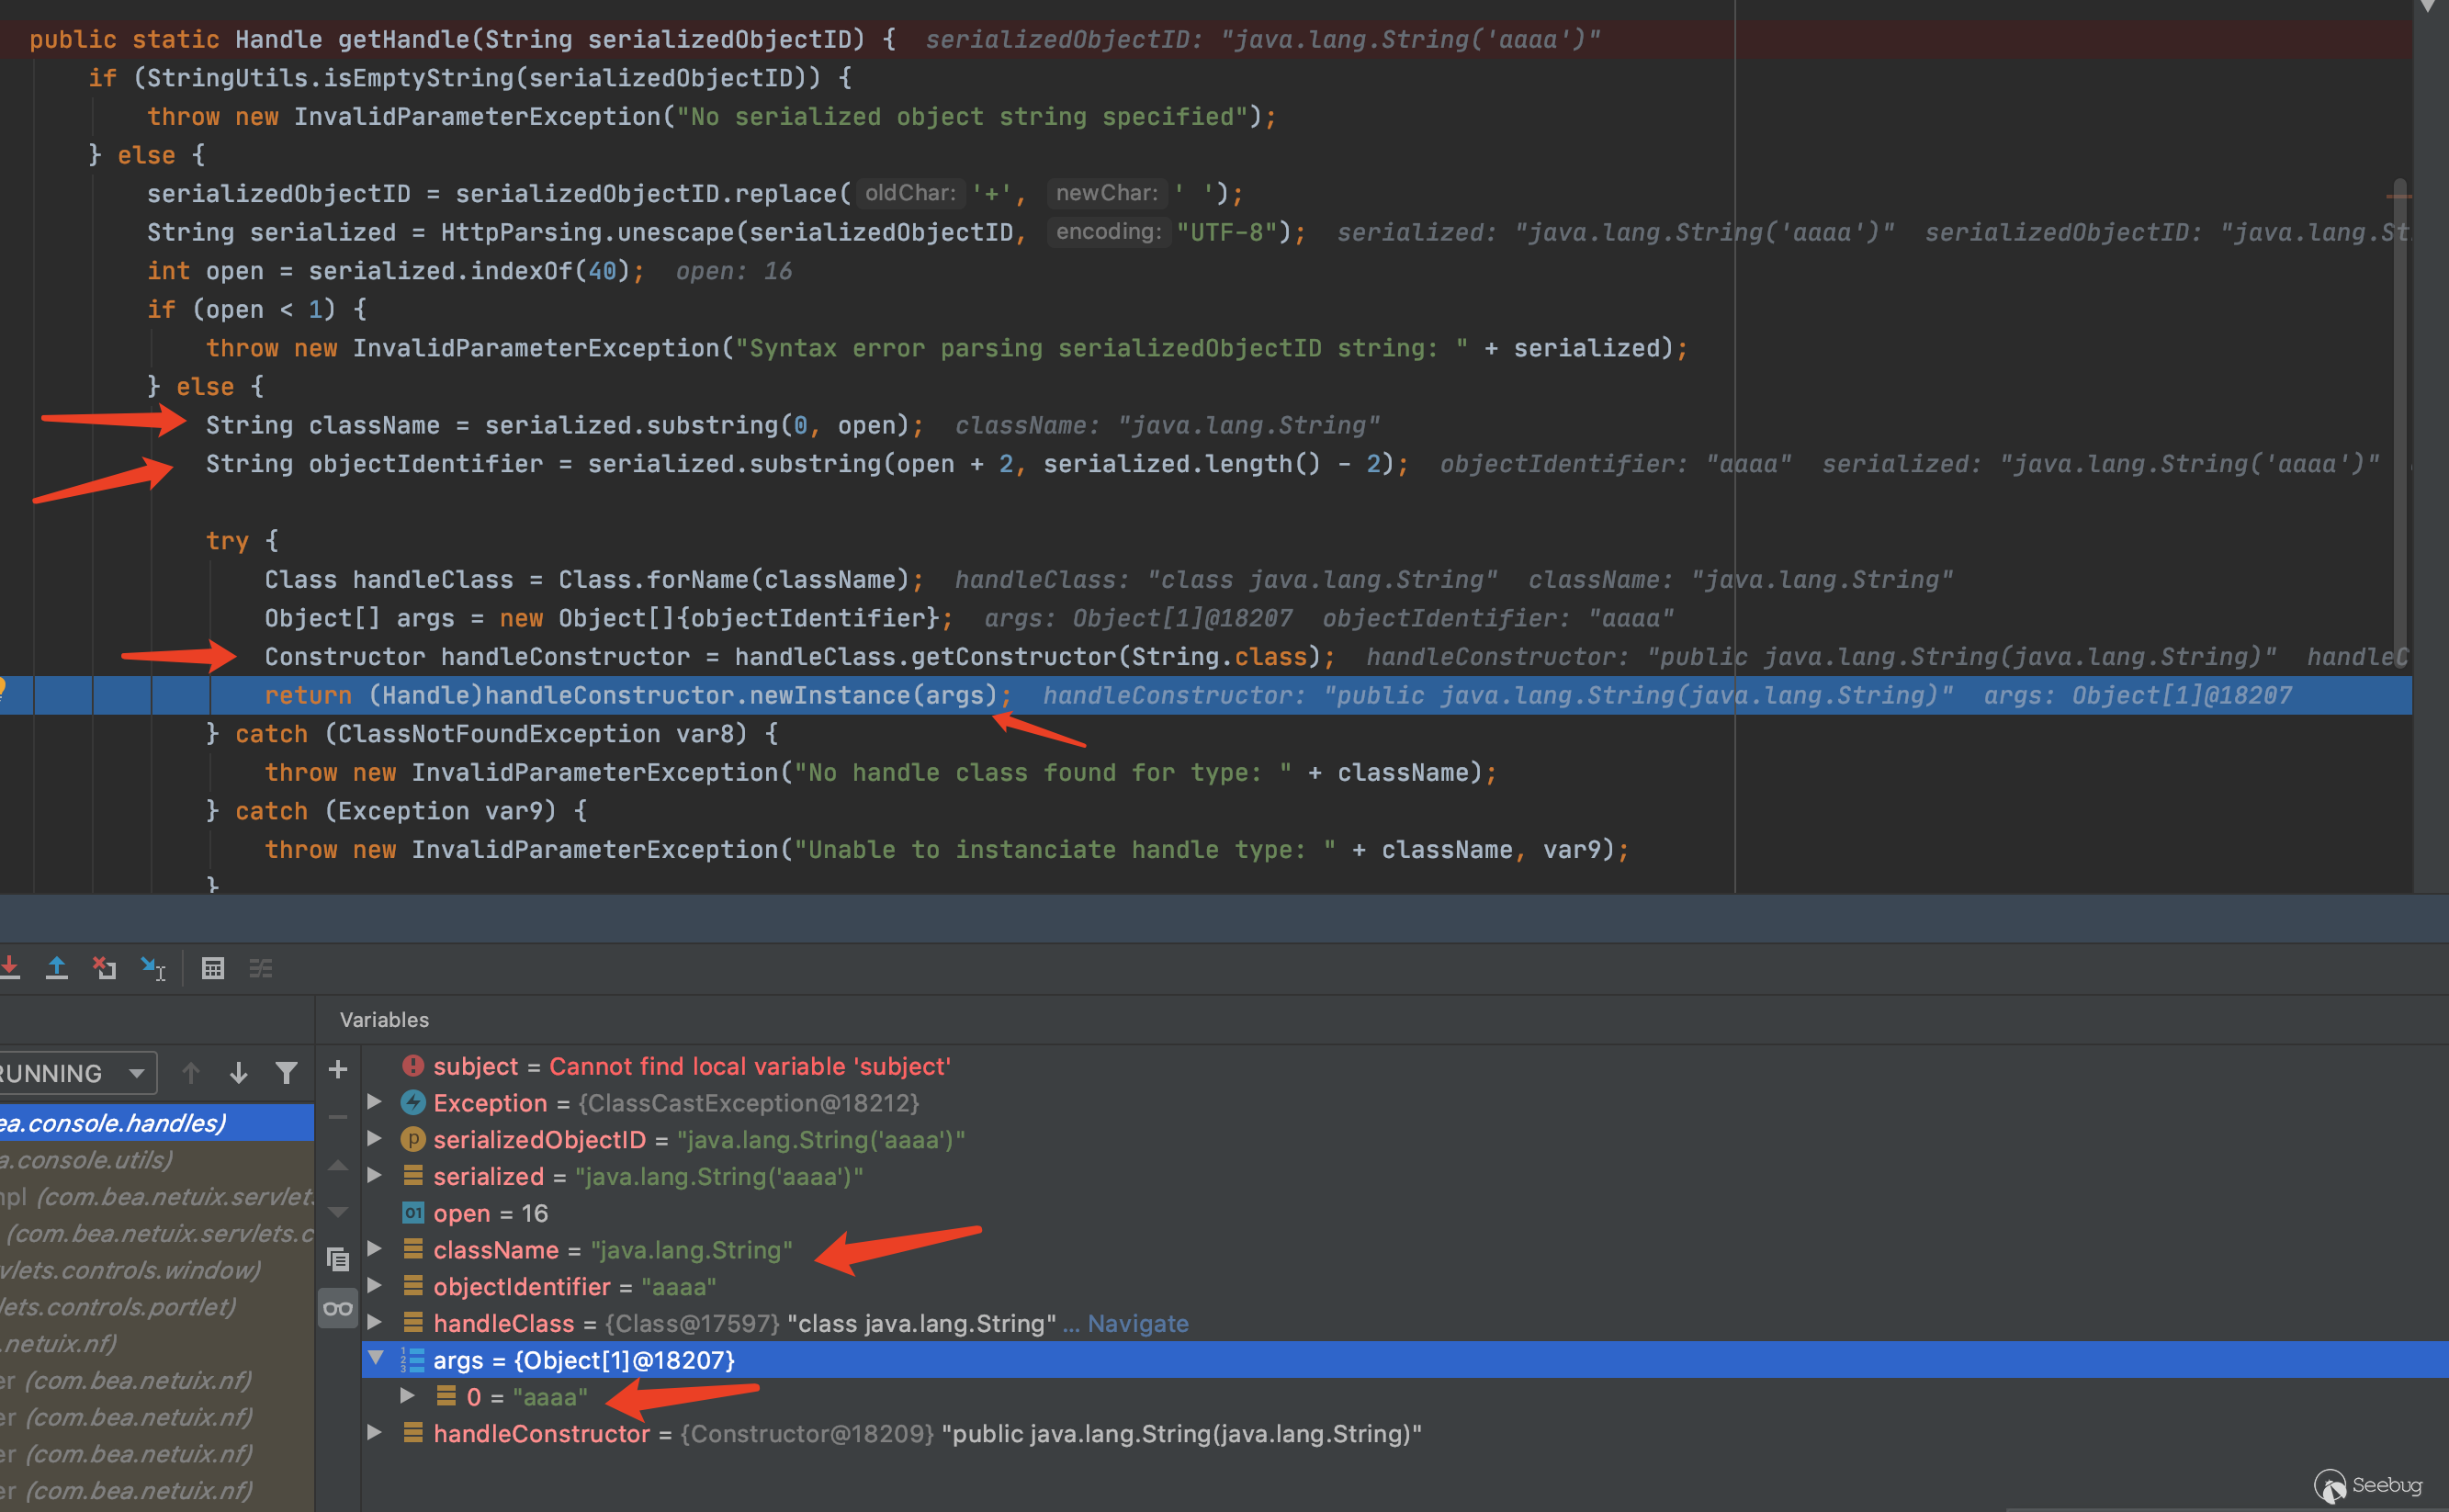The height and width of the screenshot is (1512, 2449).
Task: Expand the handleConstructor variable
Action: click(374, 1432)
